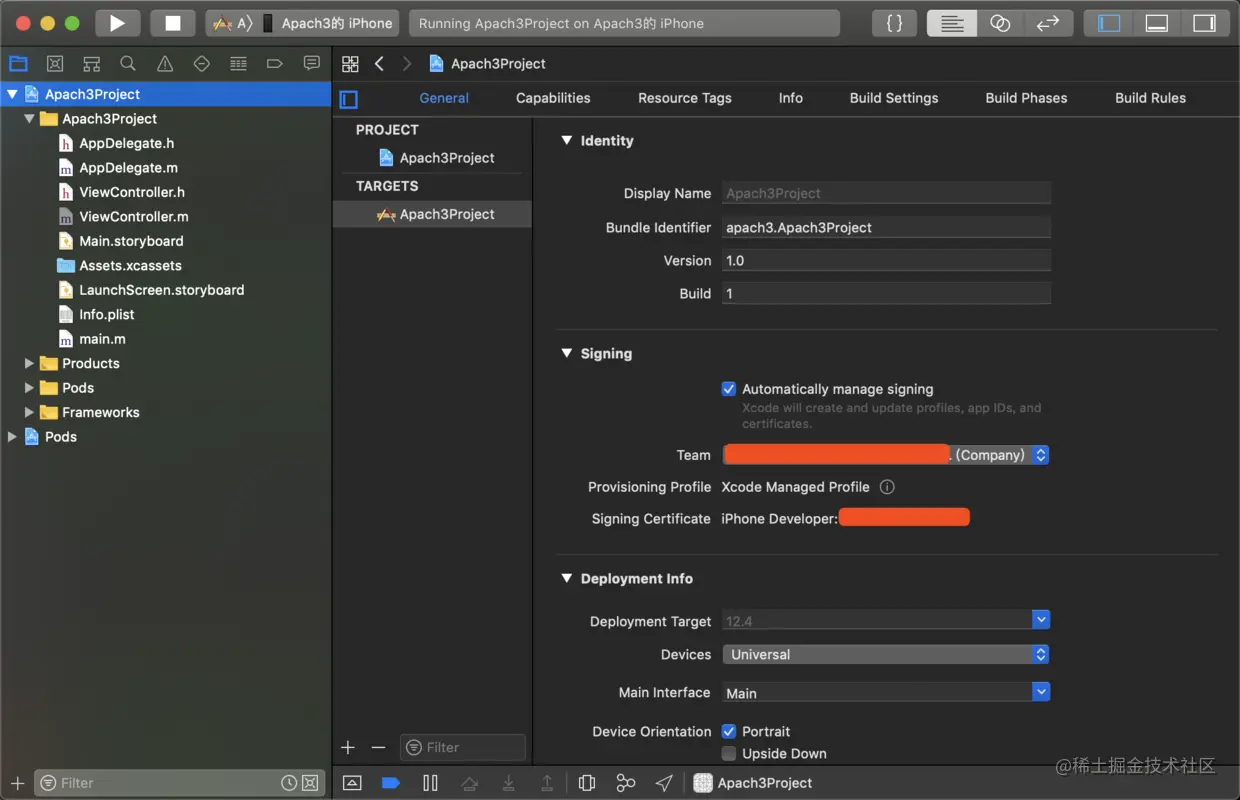Image resolution: width=1240 pixels, height=800 pixels.
Task: Toggle the breakpoints activation icon
Action: pyautogui.click(x=391, y=783)
